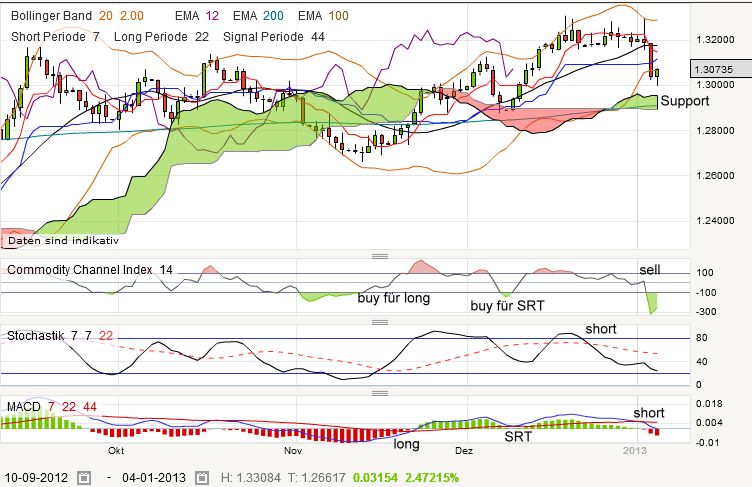Grab the divider handle above MACD panel

380,393
